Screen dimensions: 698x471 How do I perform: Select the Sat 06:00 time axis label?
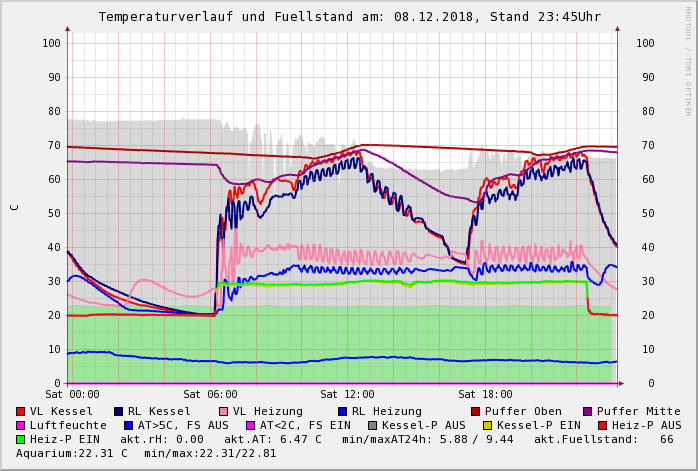click(210, 395)
